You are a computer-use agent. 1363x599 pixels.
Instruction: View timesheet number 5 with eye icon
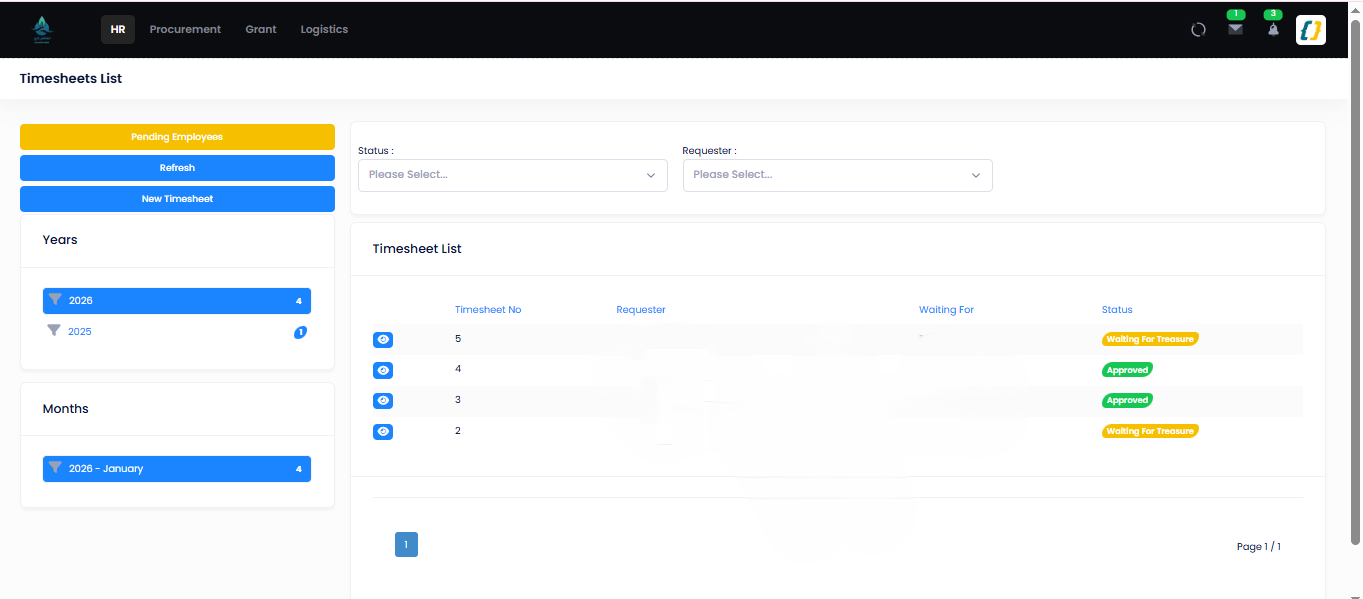[383, 340]
